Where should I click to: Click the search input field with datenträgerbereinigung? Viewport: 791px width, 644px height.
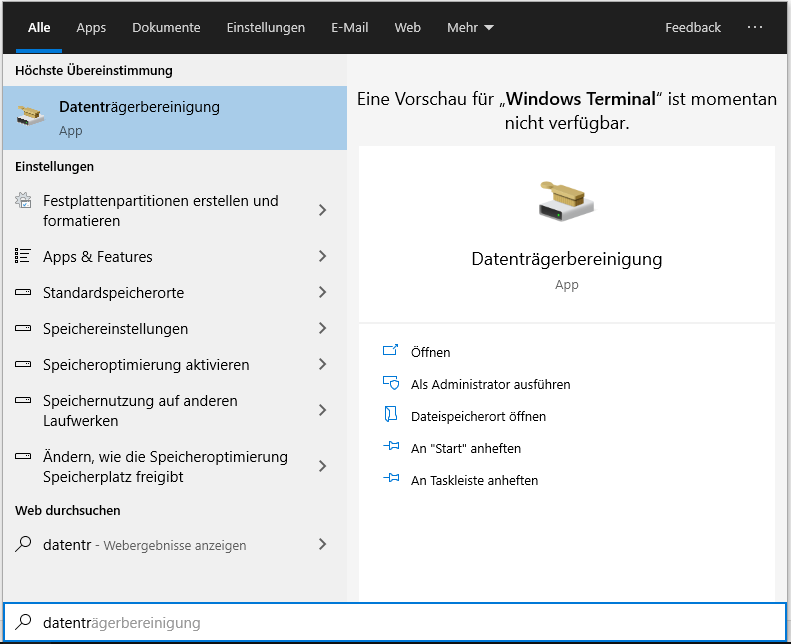pyautogui.click(x=395, y=622)
